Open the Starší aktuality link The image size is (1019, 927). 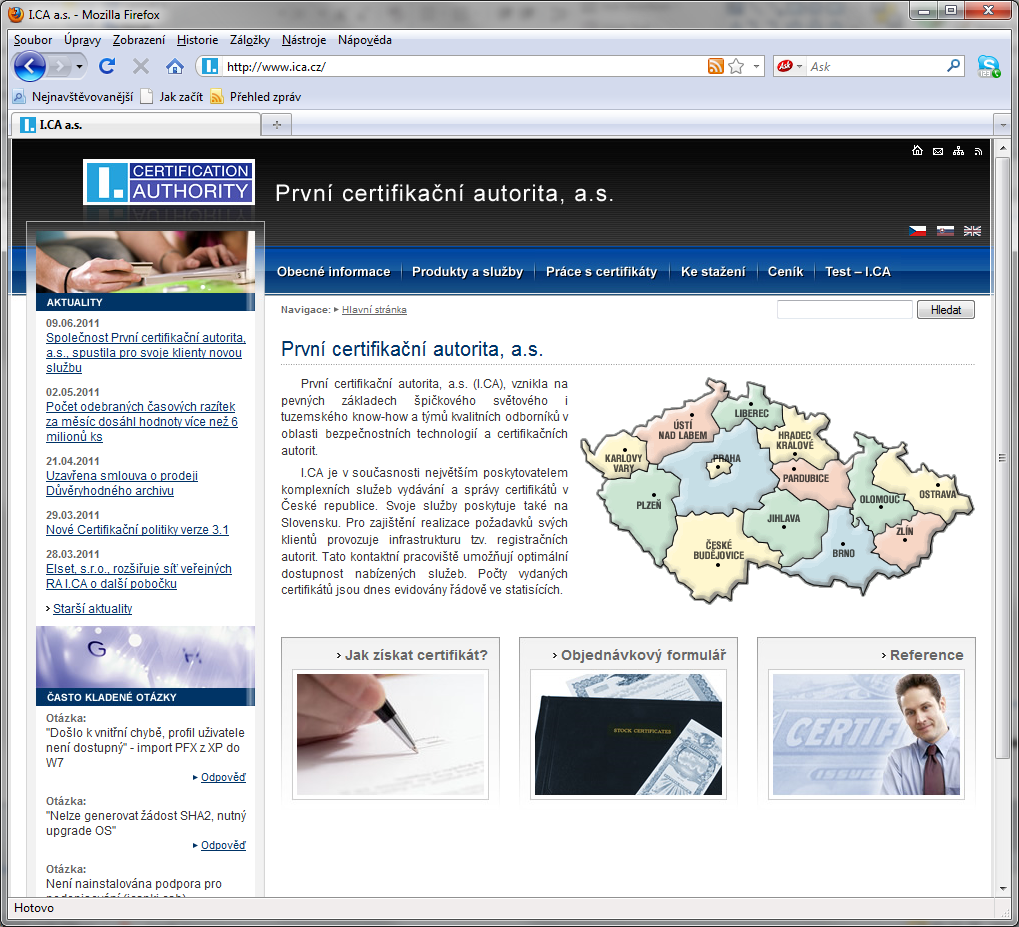[92, 608]
